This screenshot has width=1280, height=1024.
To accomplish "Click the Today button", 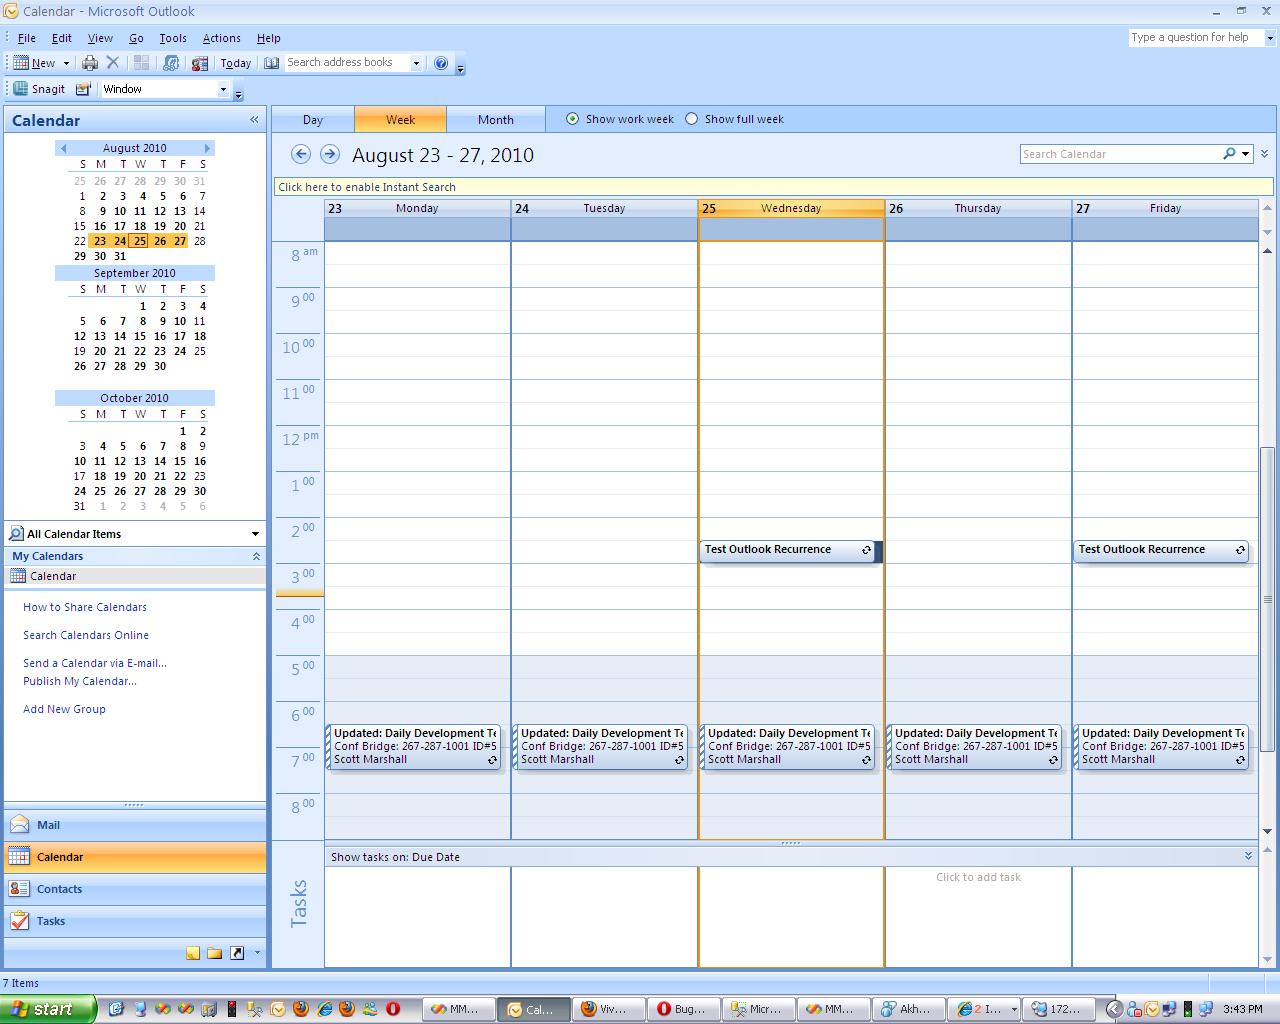I will pos(236,63).
